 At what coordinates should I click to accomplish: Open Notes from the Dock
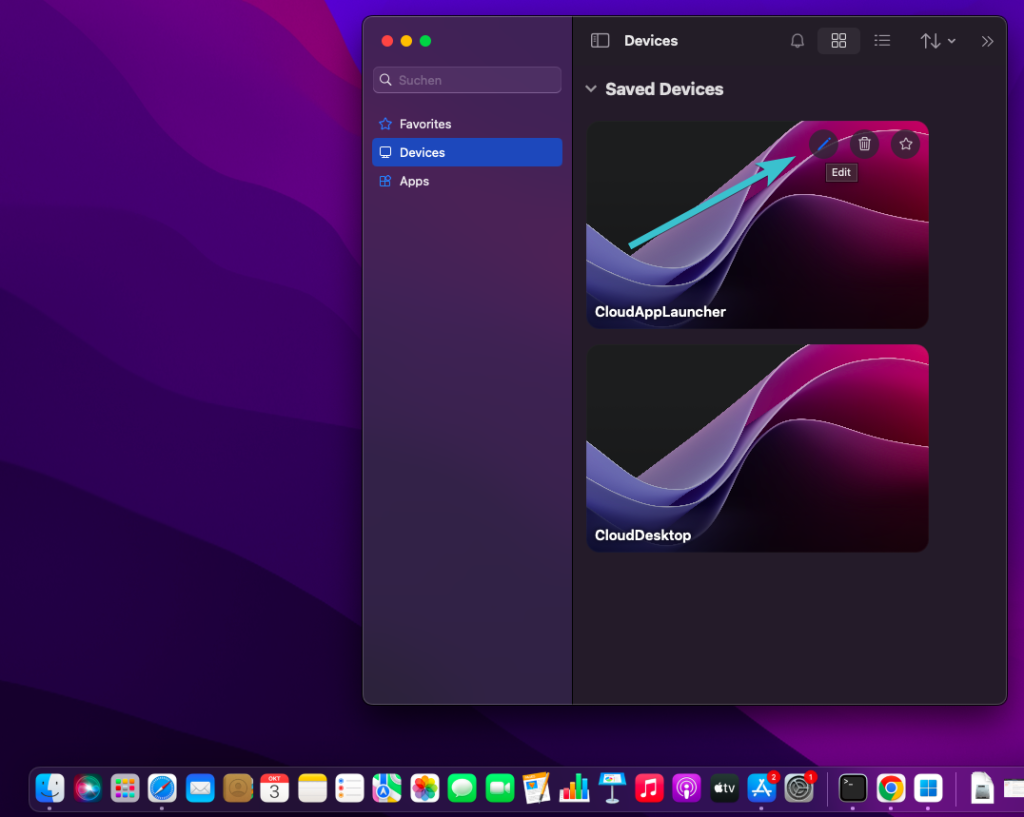(x=312, y=788)
